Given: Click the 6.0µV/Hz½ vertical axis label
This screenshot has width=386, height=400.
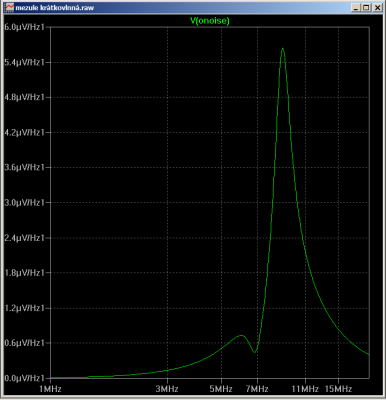Looking at the screenshot, I should (x=24, y=27).
